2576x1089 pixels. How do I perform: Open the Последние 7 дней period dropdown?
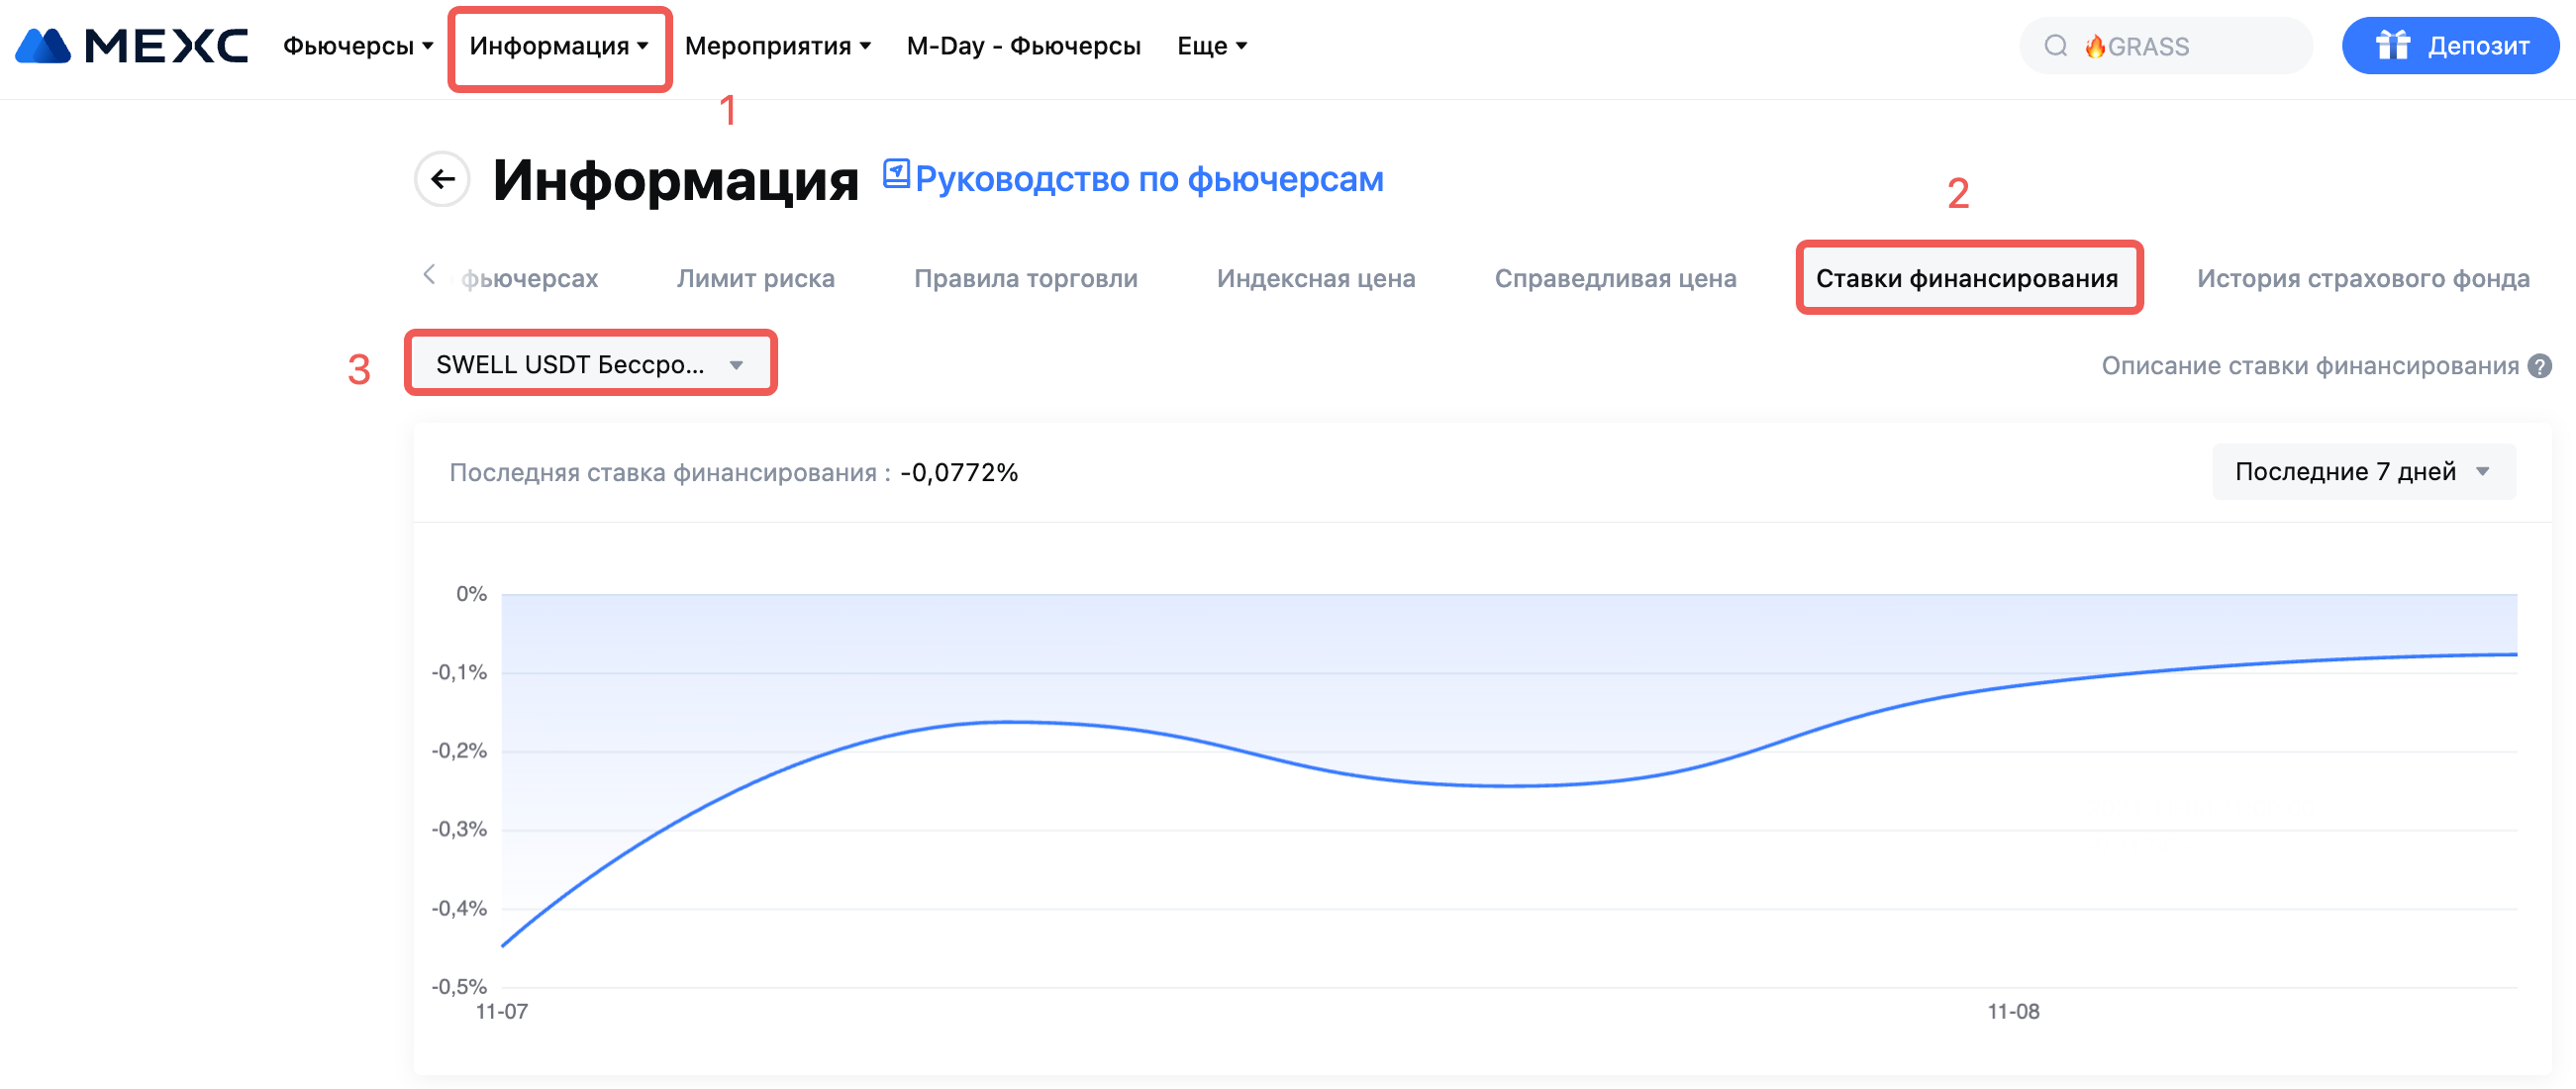coord(2362,472)
